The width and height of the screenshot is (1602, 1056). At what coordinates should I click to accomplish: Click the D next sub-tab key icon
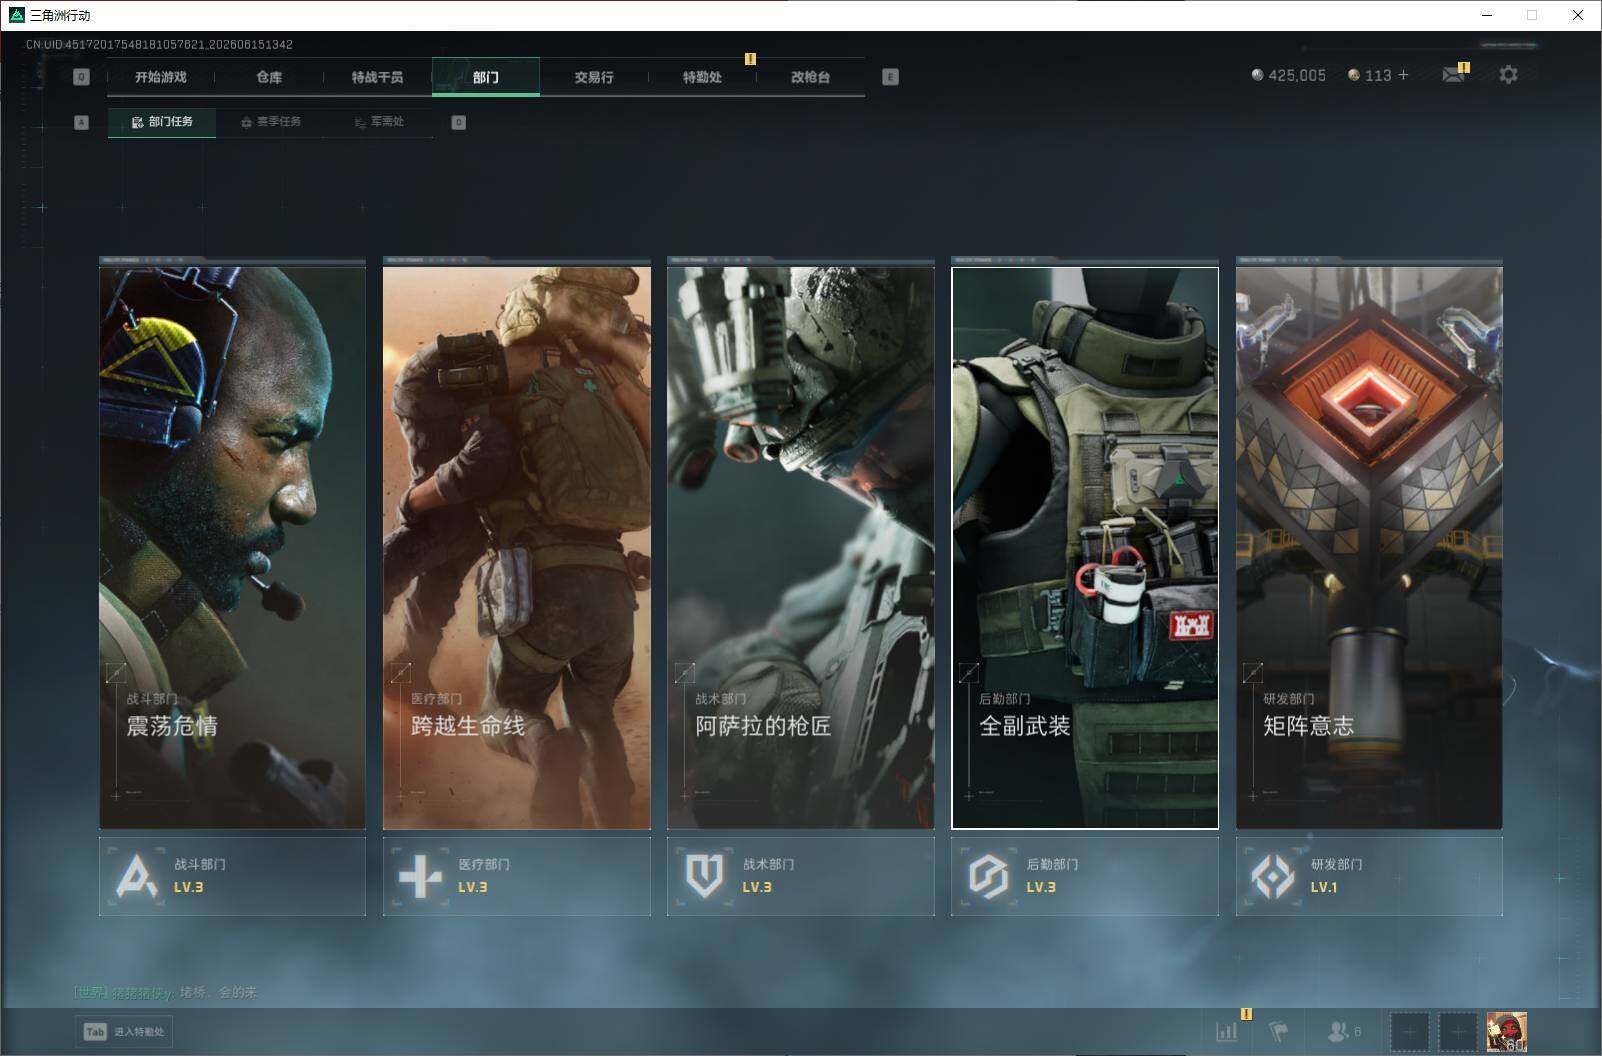[459, 122]
